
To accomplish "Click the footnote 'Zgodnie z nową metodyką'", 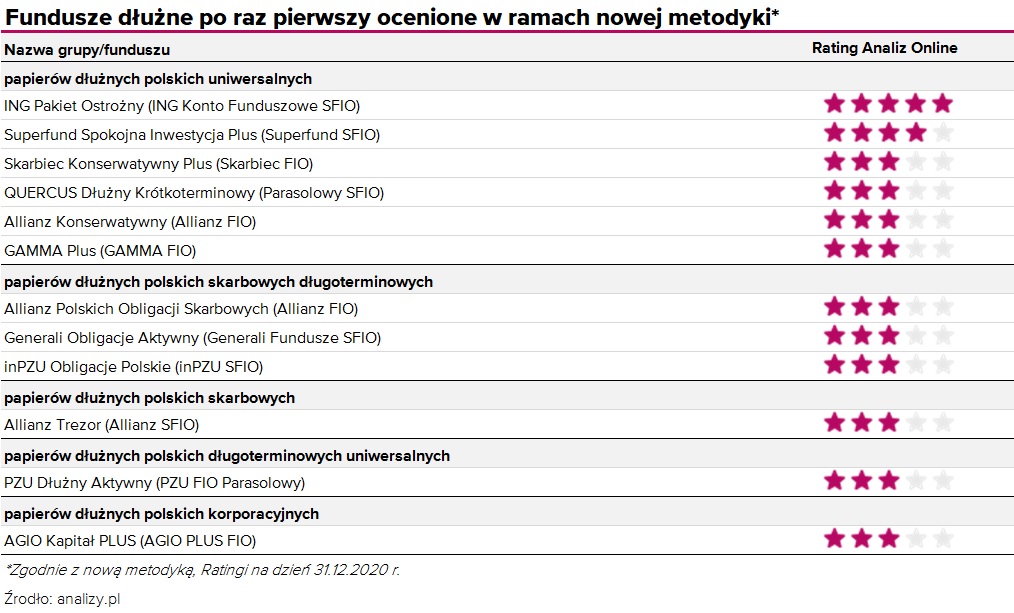I will pos(100,570).
